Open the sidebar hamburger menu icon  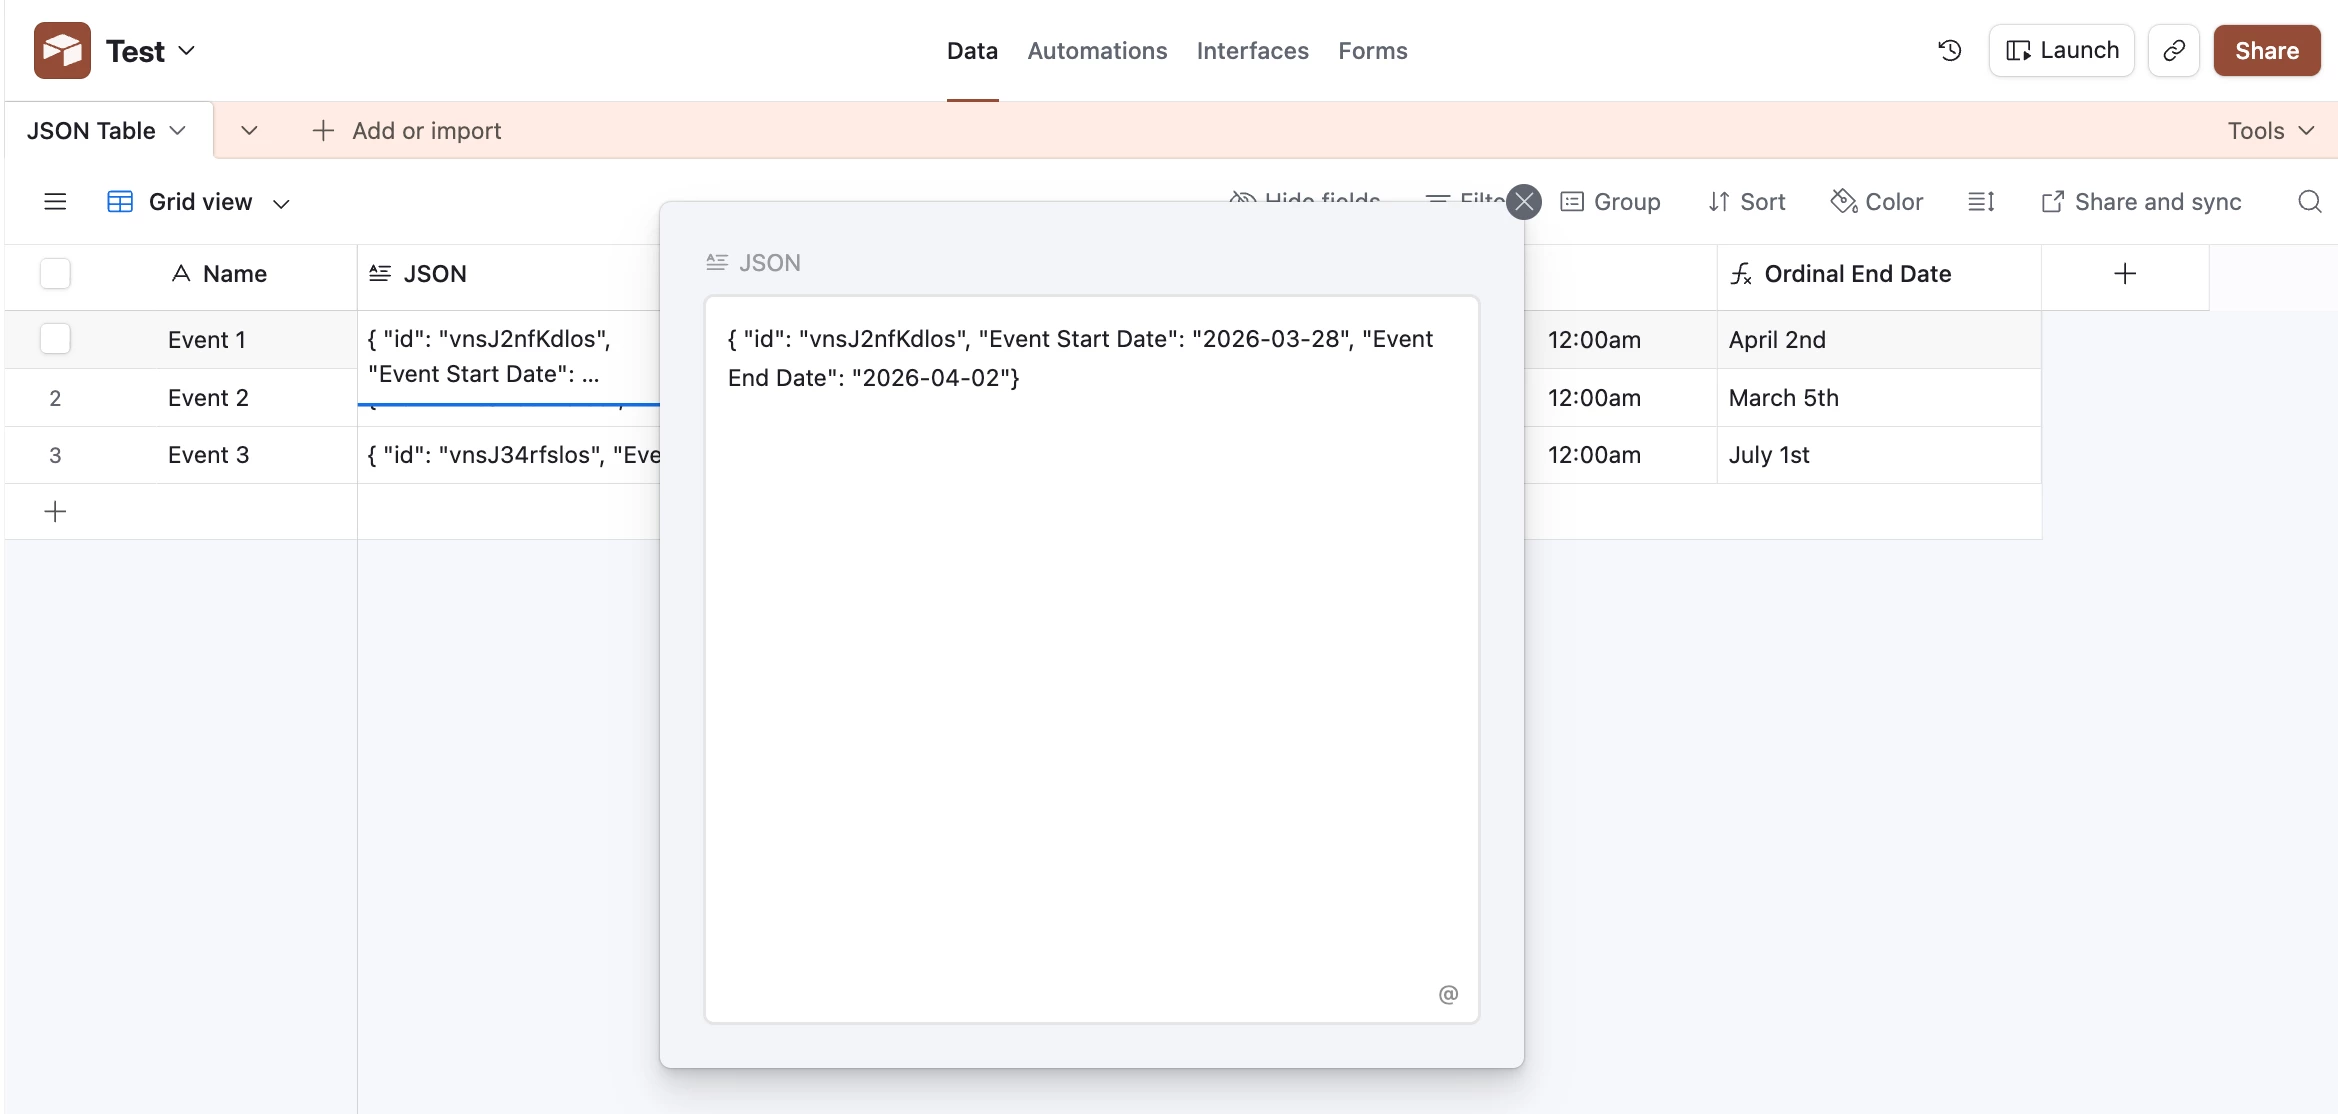(55, 202)
